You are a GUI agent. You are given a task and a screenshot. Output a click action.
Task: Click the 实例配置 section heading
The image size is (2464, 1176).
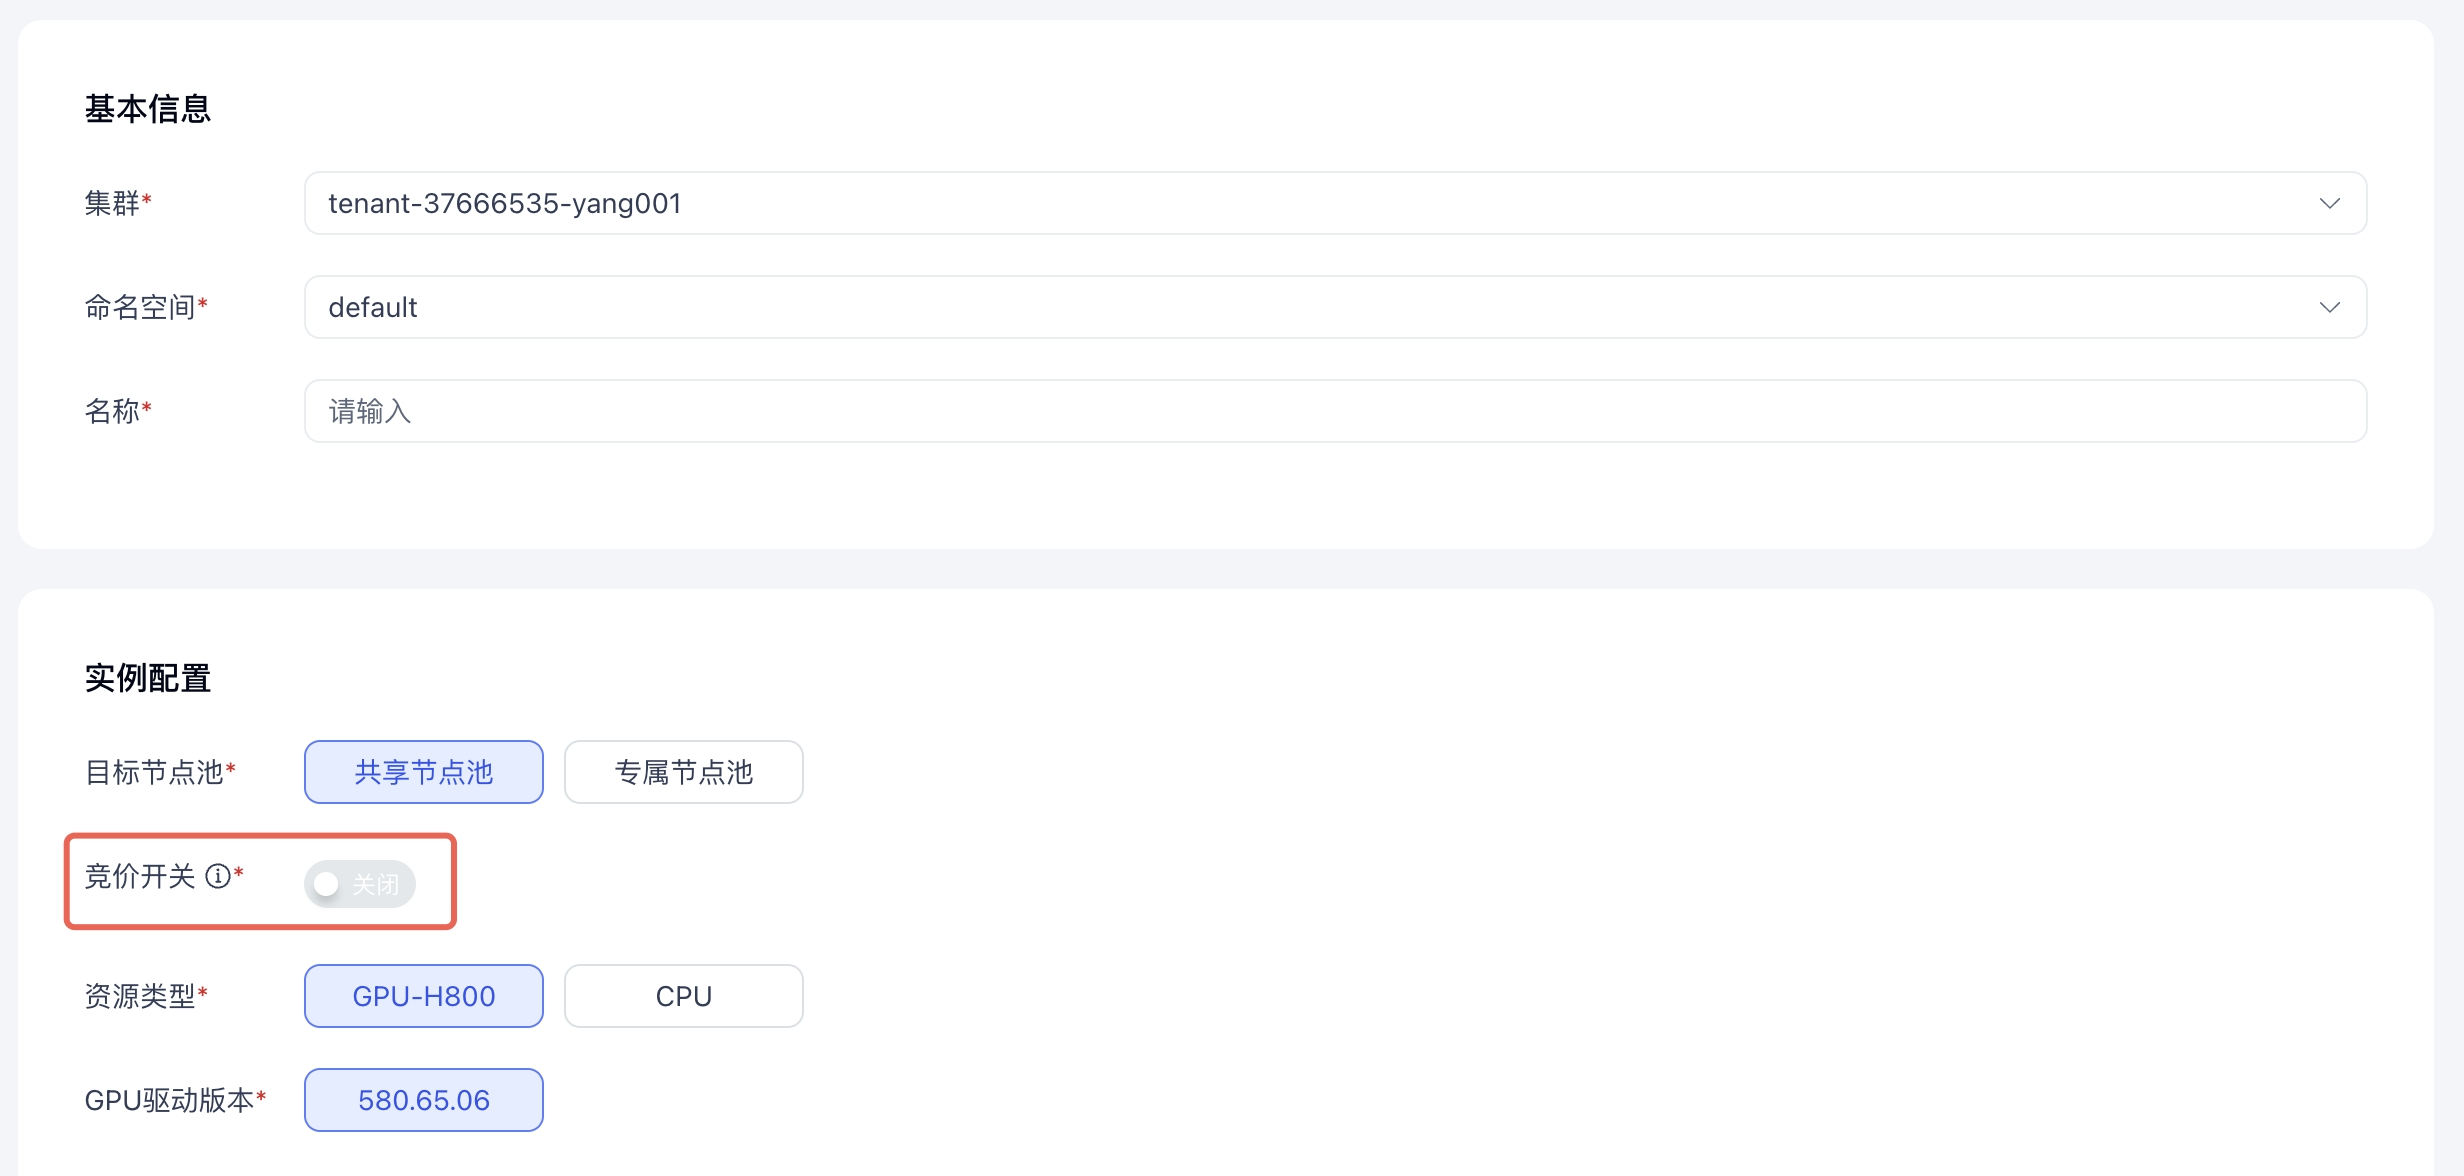coord(148,678)
